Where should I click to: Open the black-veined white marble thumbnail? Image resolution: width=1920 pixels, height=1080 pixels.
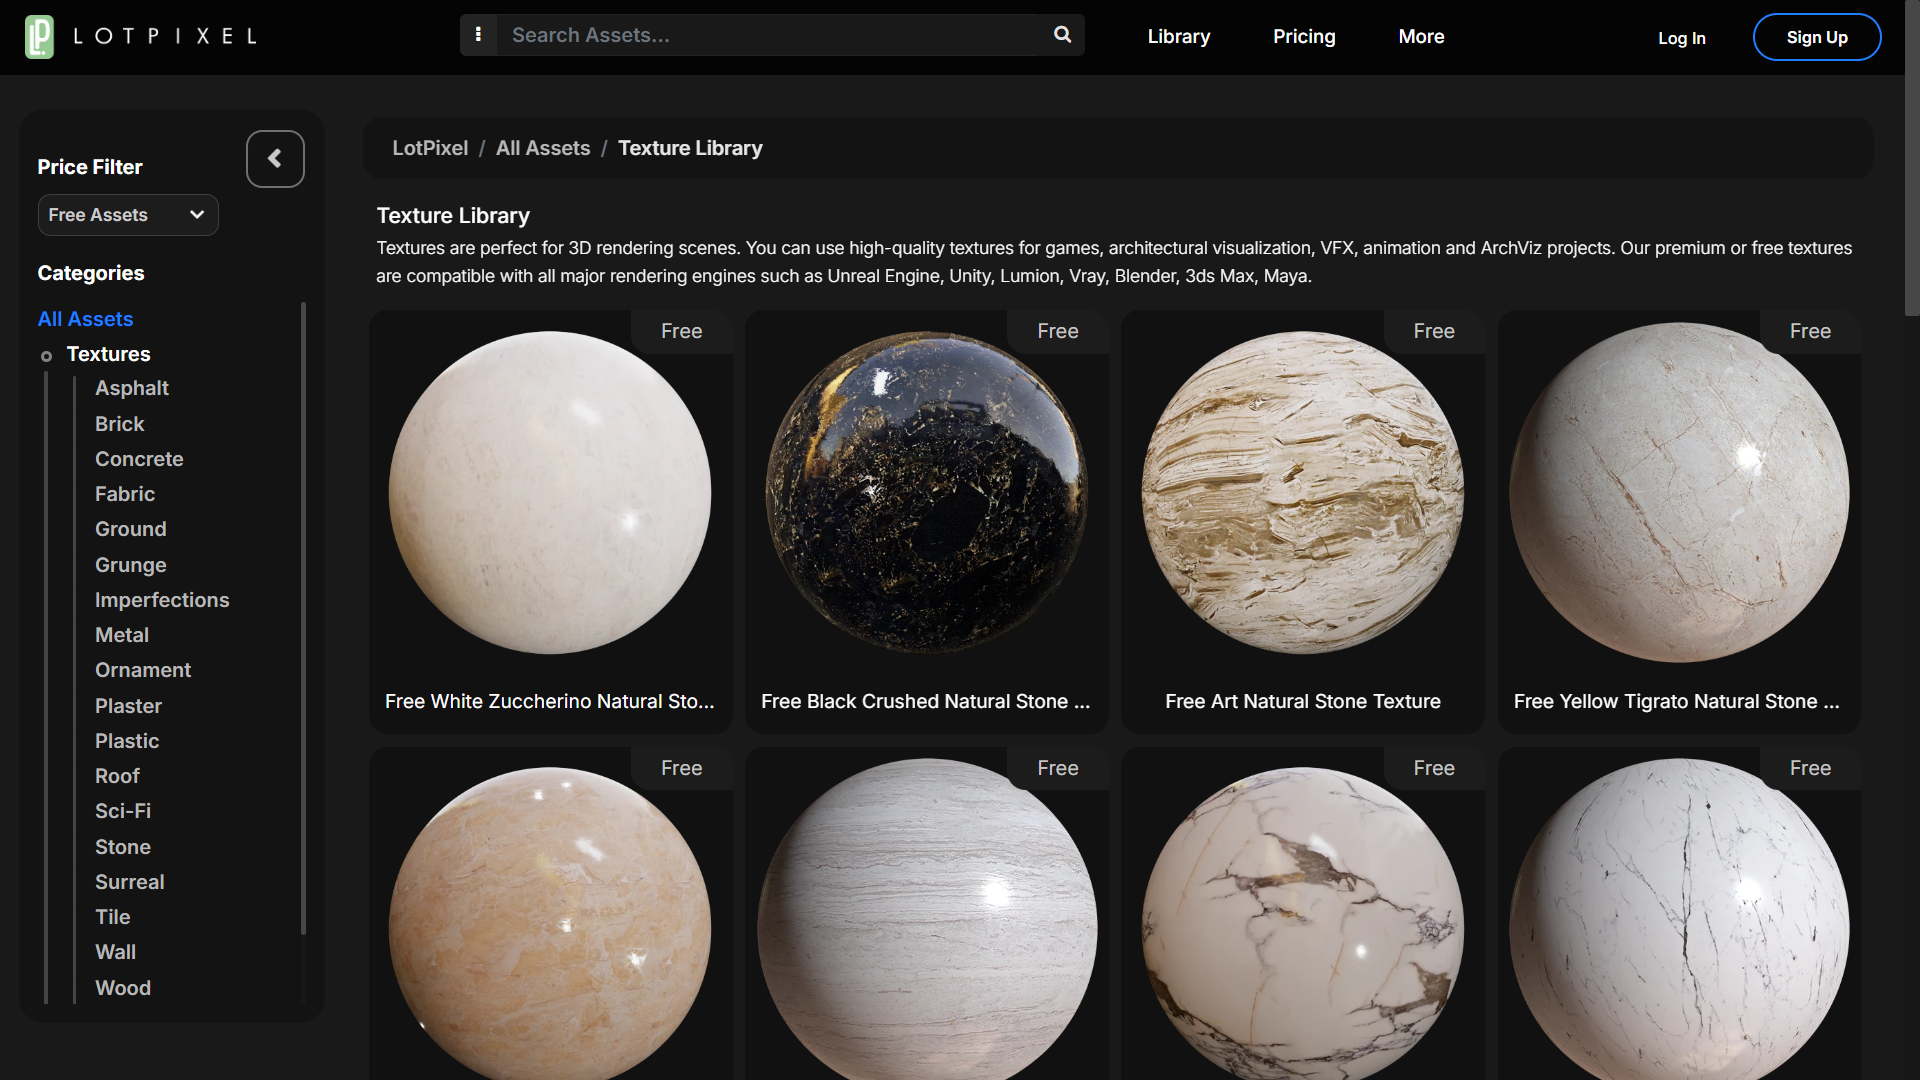pos(1679,920)
